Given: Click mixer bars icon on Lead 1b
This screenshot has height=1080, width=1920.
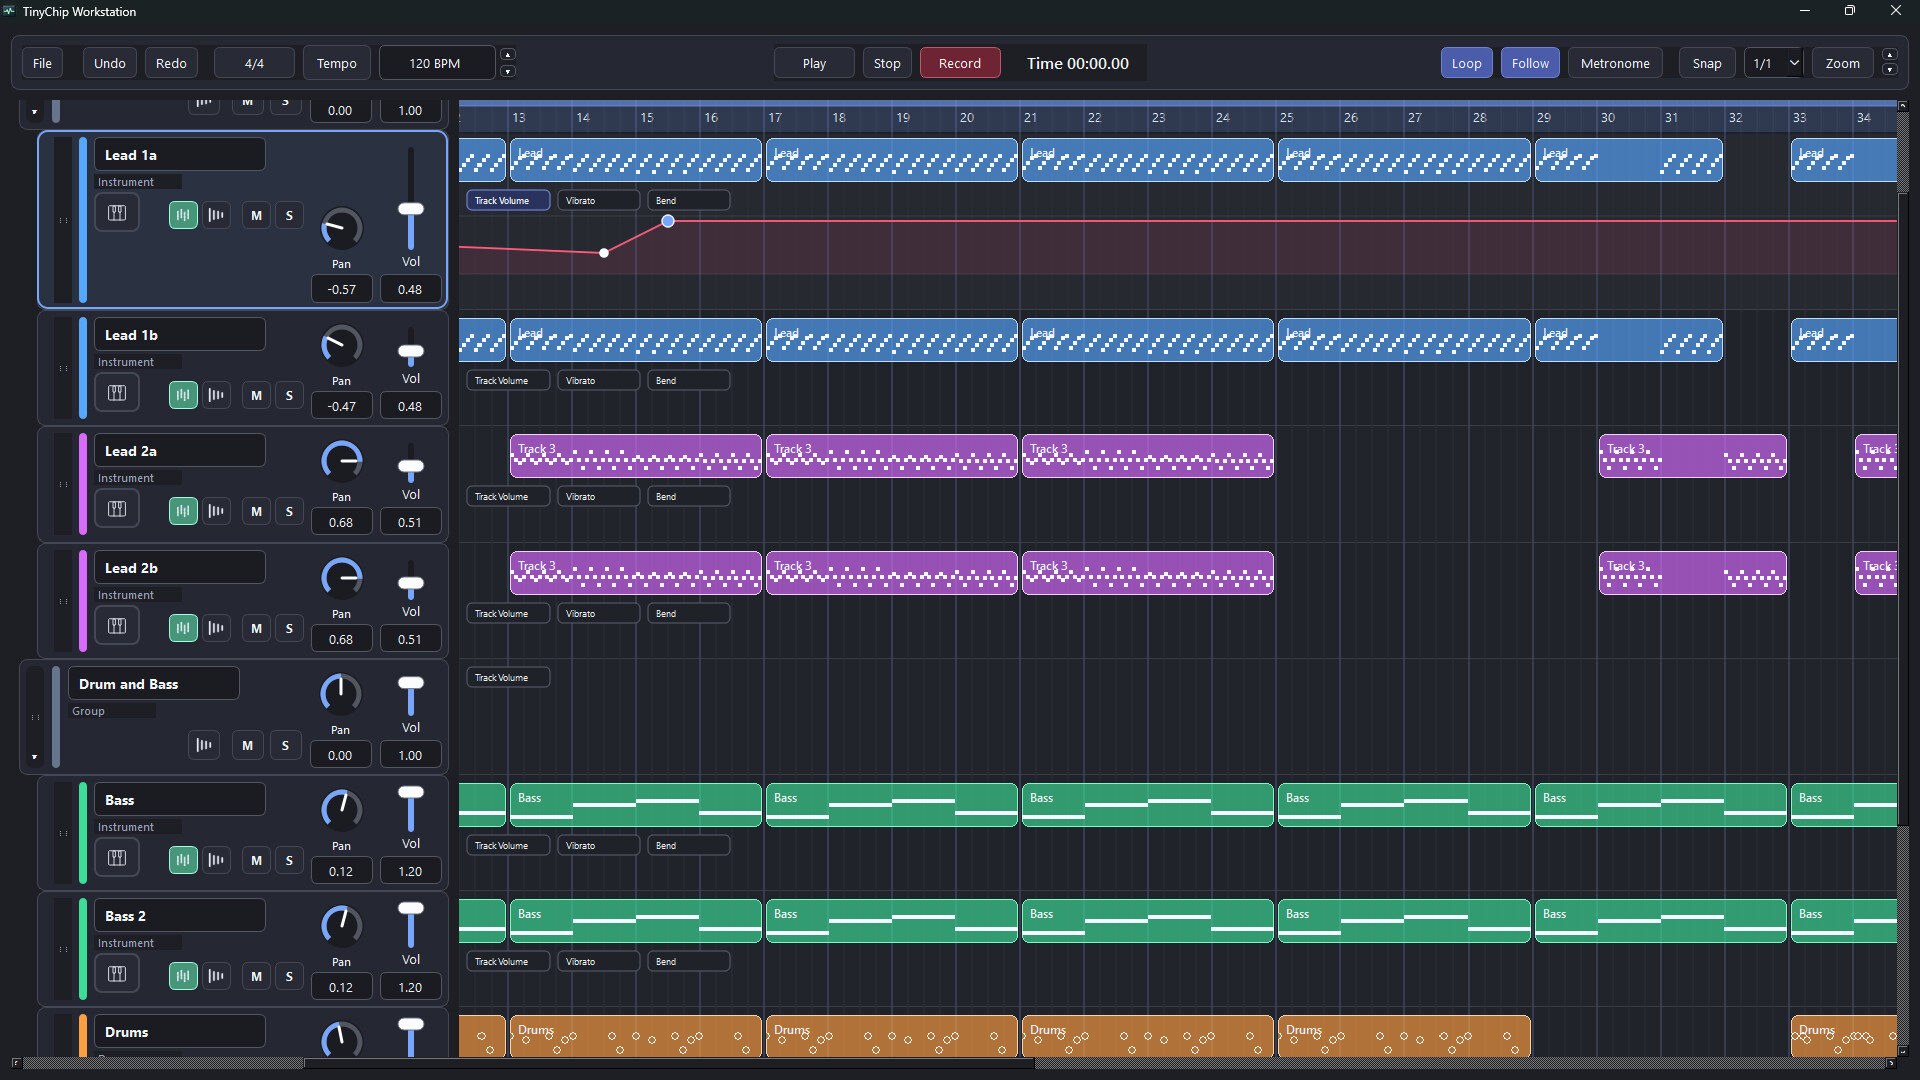Looking at the screenshot, I should (216, 395).
